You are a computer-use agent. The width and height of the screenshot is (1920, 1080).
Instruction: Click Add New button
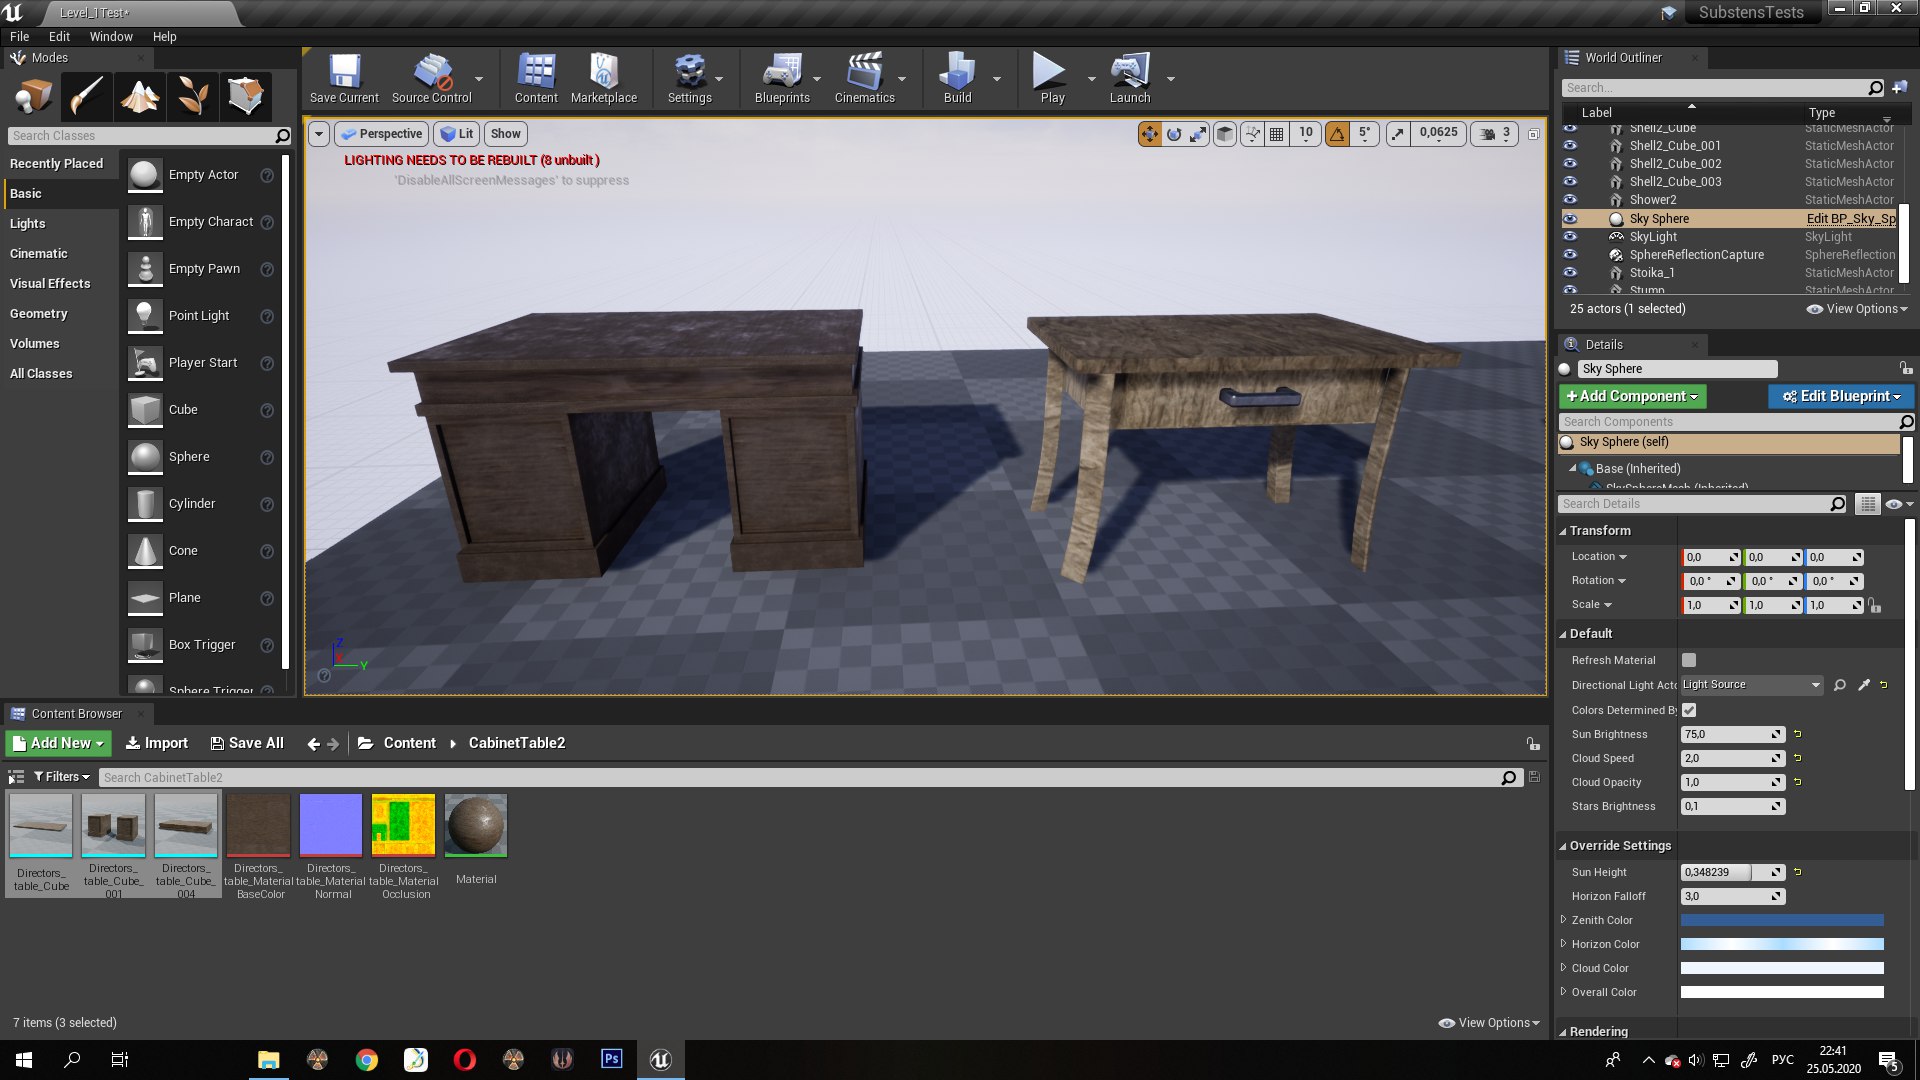pyautogui.click(x=59, y=744)
